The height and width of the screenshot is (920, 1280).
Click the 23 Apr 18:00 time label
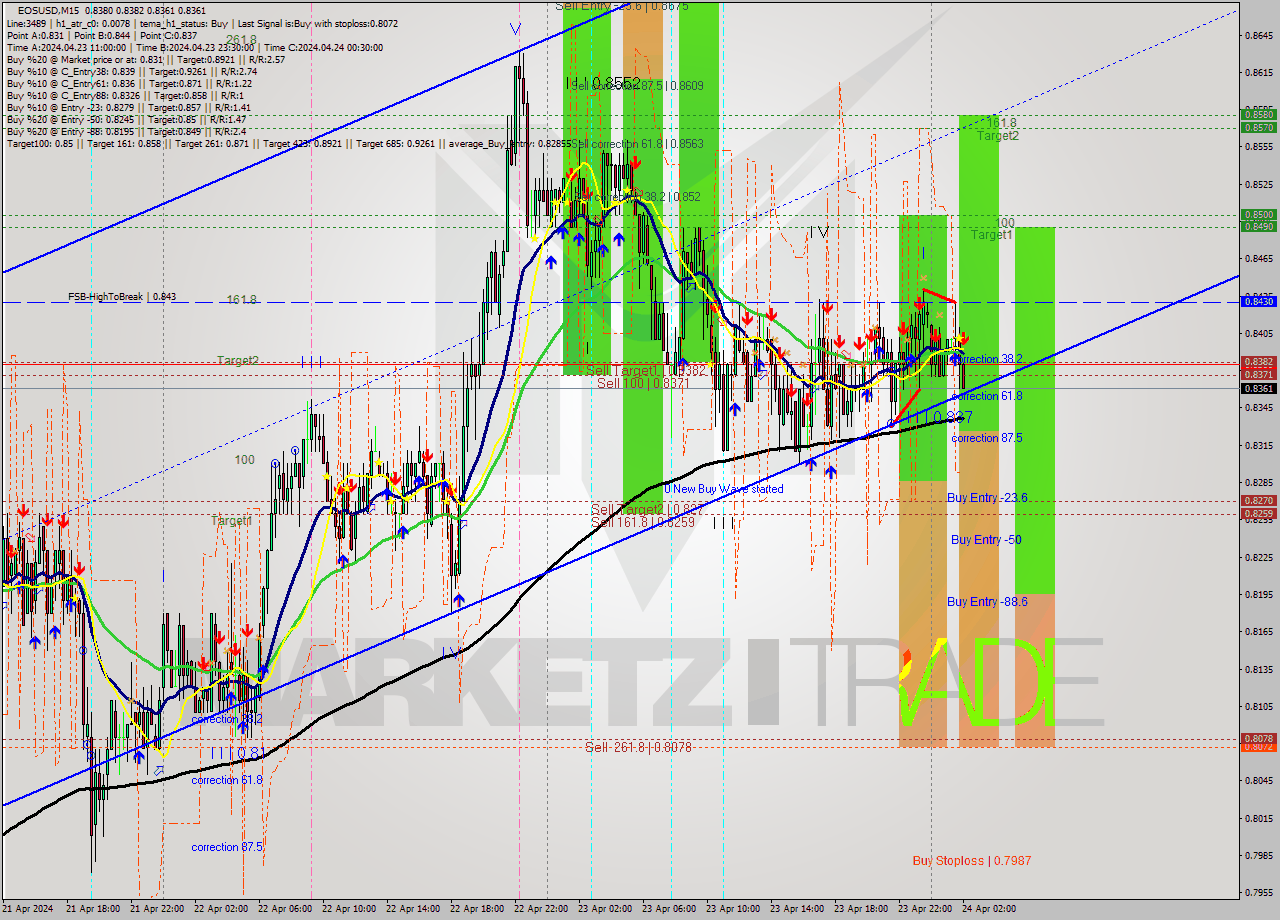[x=860, y=909]
